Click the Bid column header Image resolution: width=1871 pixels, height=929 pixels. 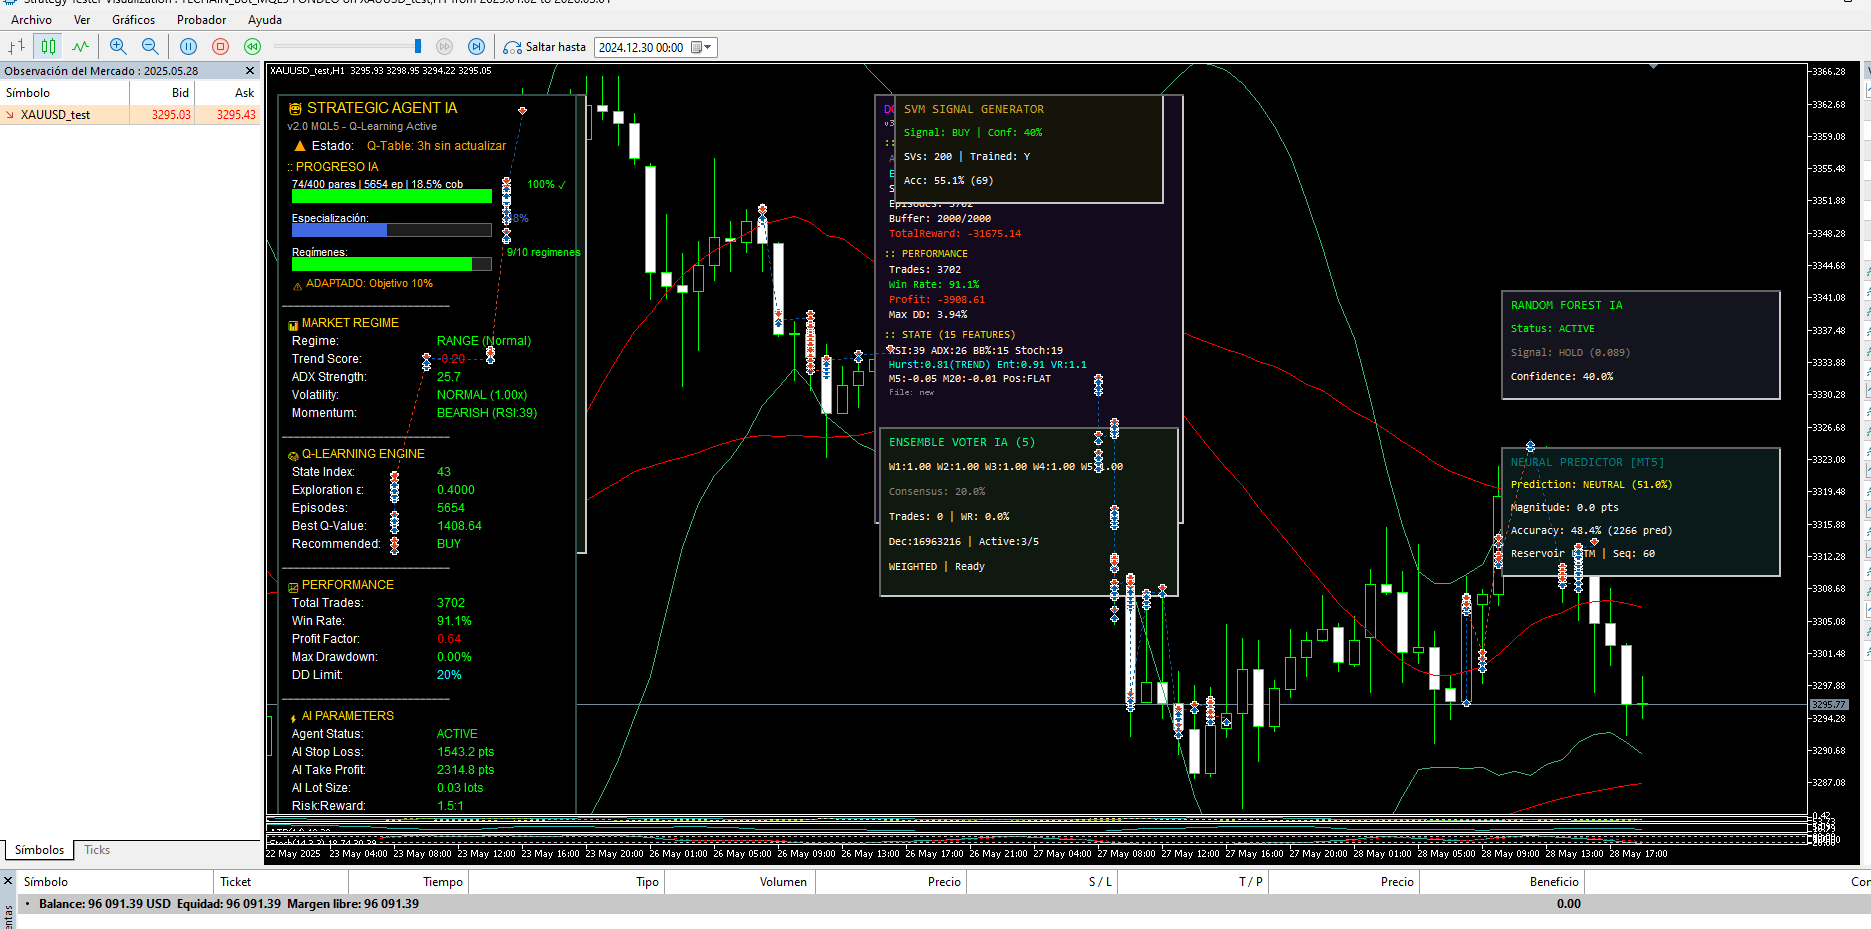point(180,93)
